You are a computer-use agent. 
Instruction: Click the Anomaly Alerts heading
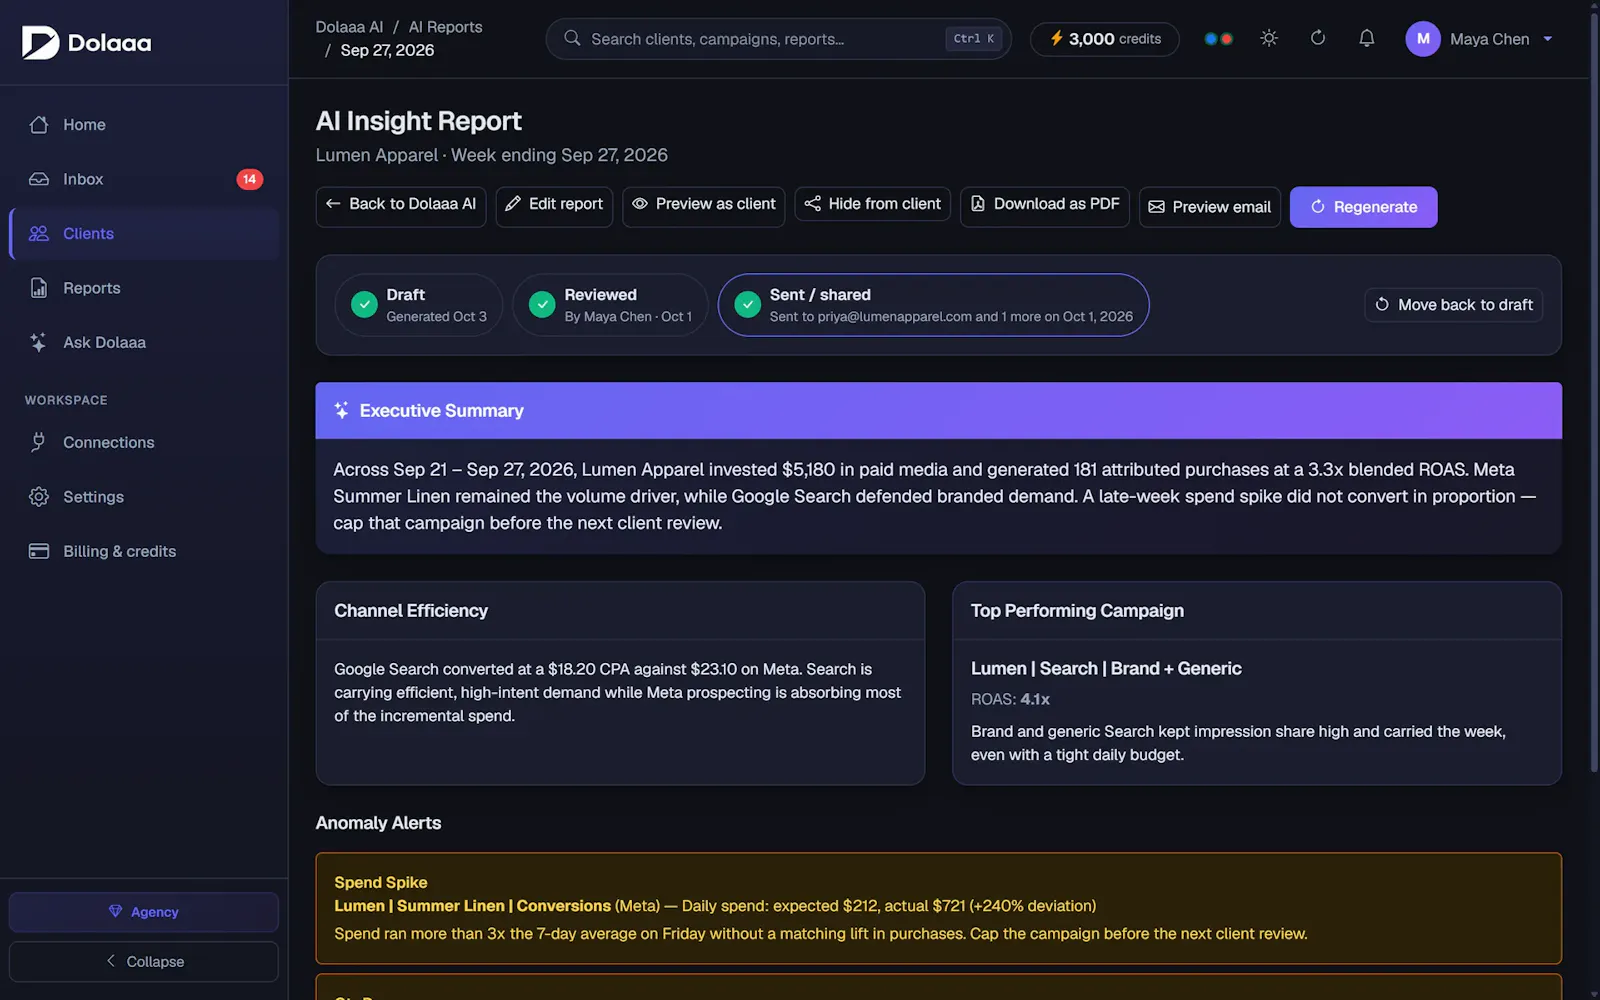pos(378,823)
